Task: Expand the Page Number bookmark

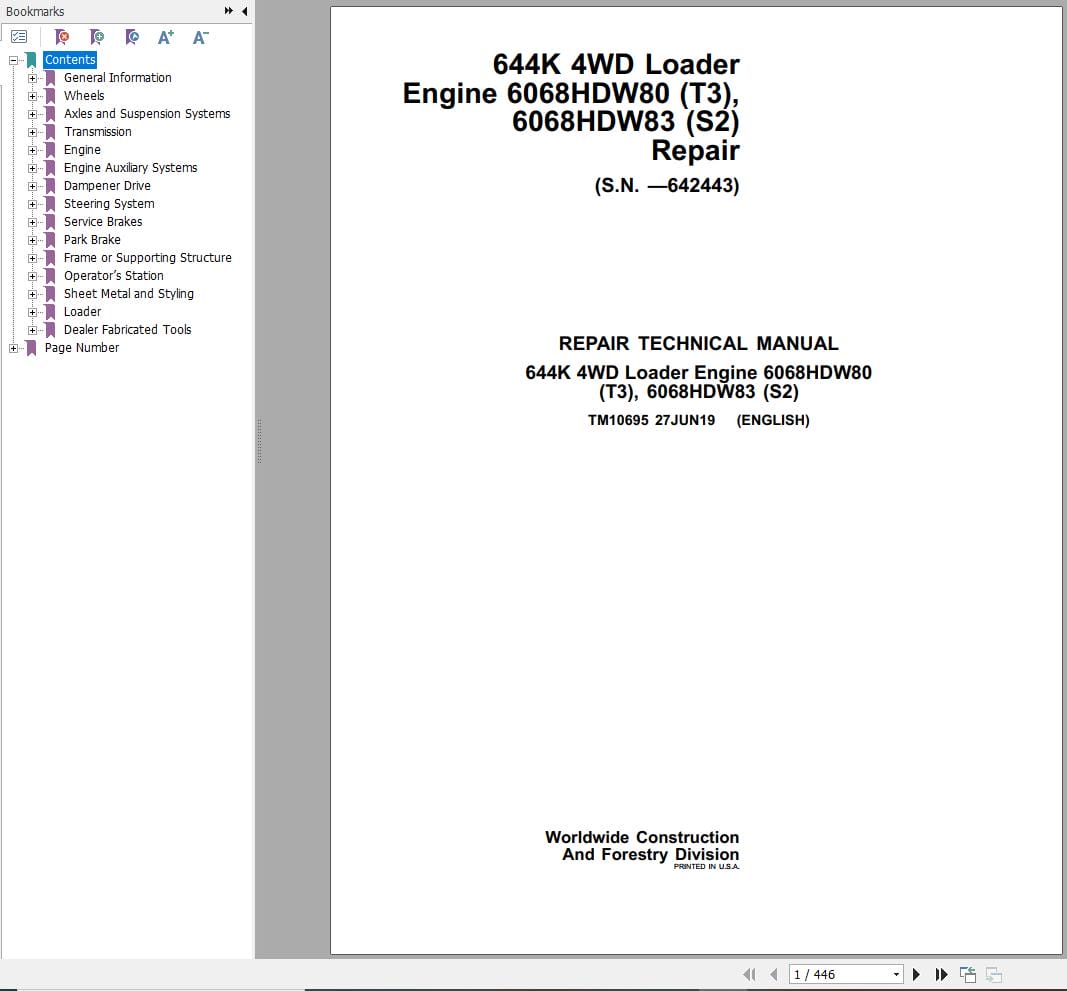Action: [13, 348]
